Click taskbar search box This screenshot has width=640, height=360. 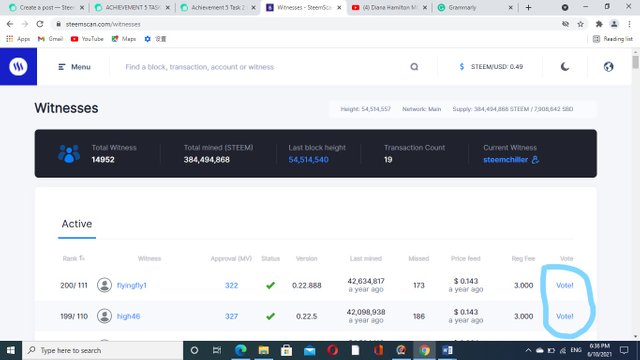coord(103,350)
